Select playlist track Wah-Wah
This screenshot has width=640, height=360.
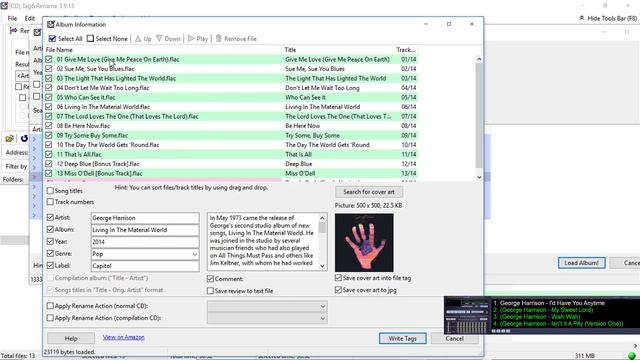[x=536, y=317]
